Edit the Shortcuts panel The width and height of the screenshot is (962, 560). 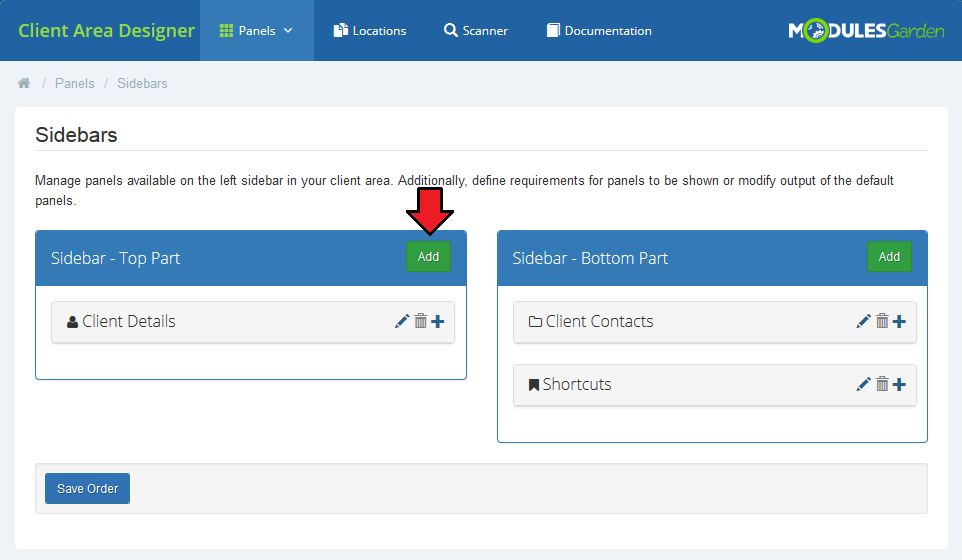coord(863,385)
